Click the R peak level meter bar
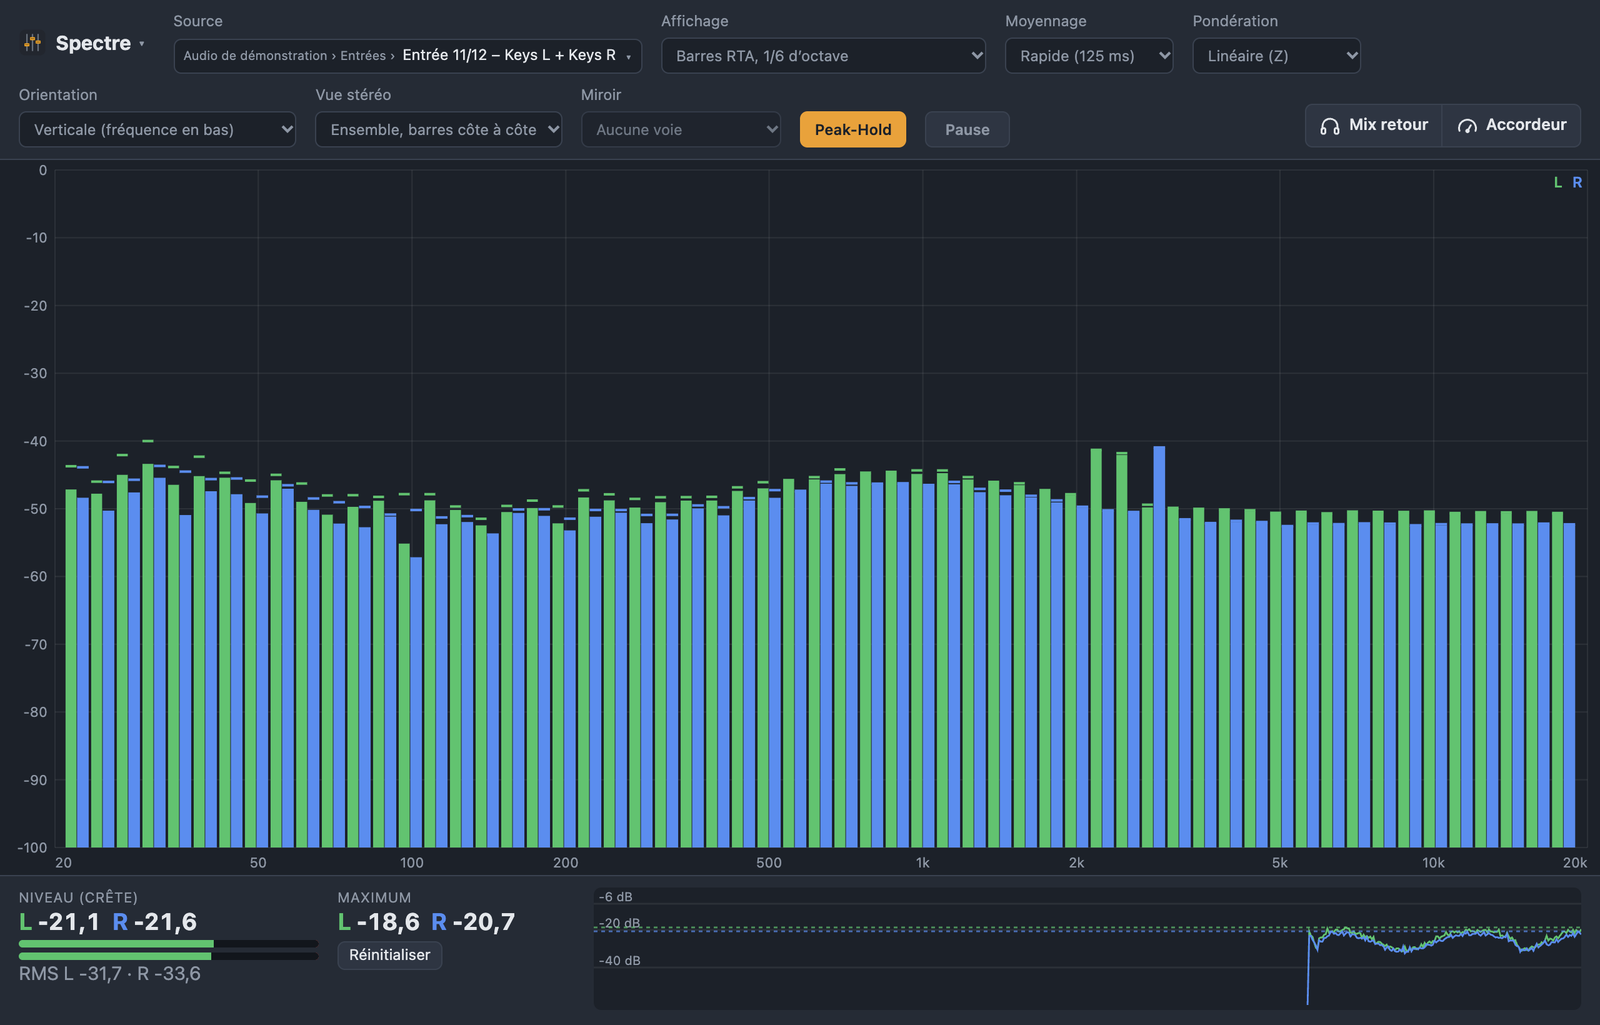This screenshot has width=1600, height=1025. point(168,956)
